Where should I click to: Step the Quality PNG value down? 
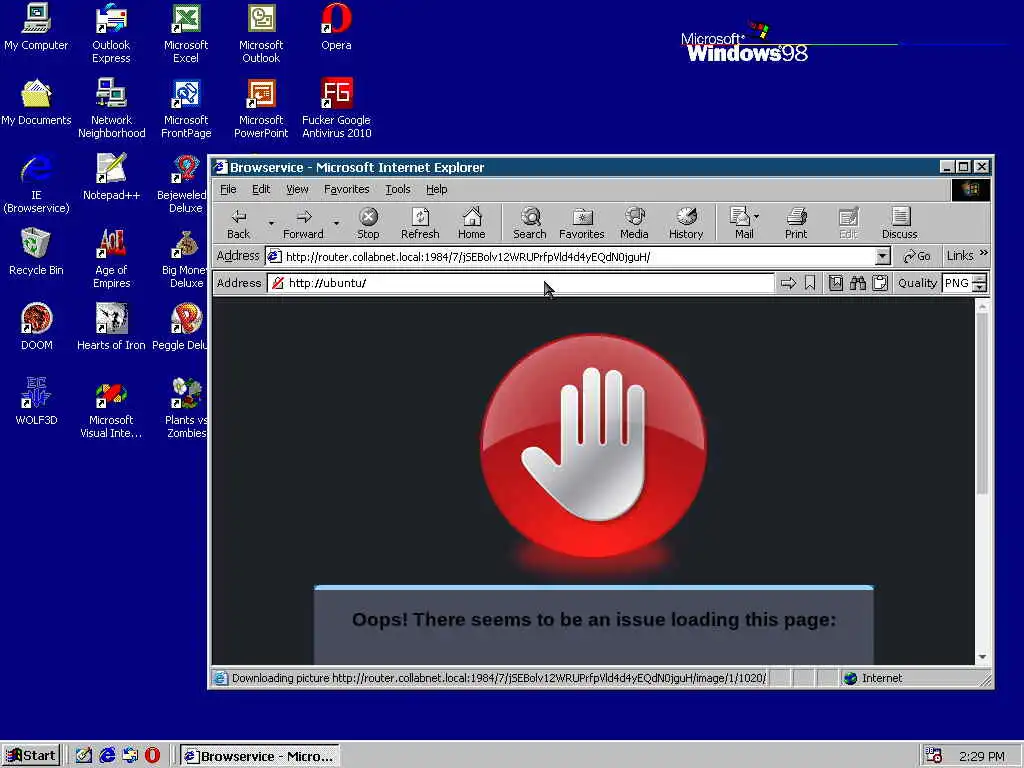click(x=980, y=287)
